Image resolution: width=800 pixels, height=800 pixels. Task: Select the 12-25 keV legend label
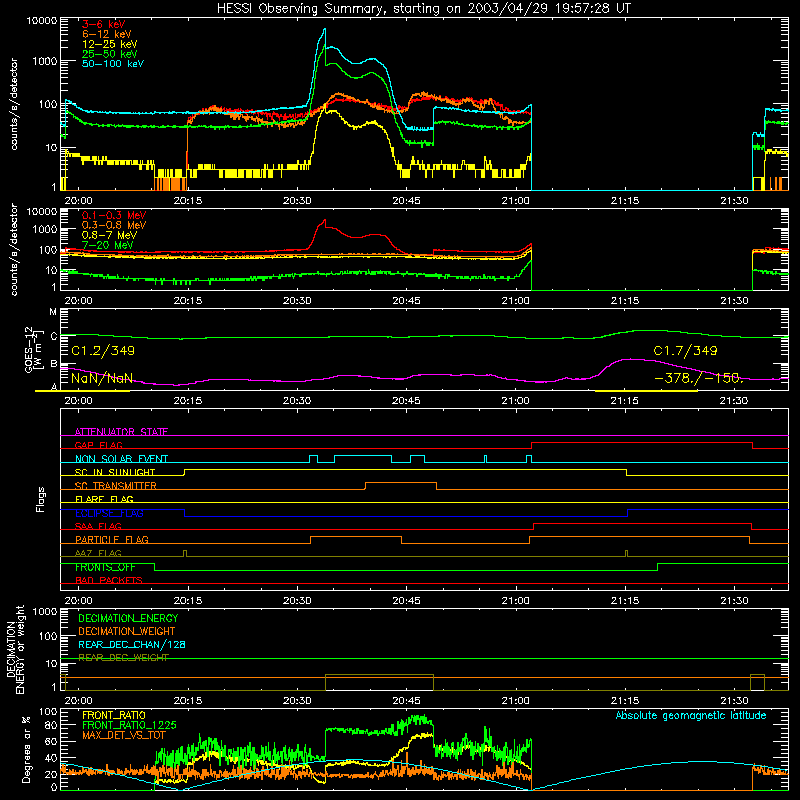110,44
